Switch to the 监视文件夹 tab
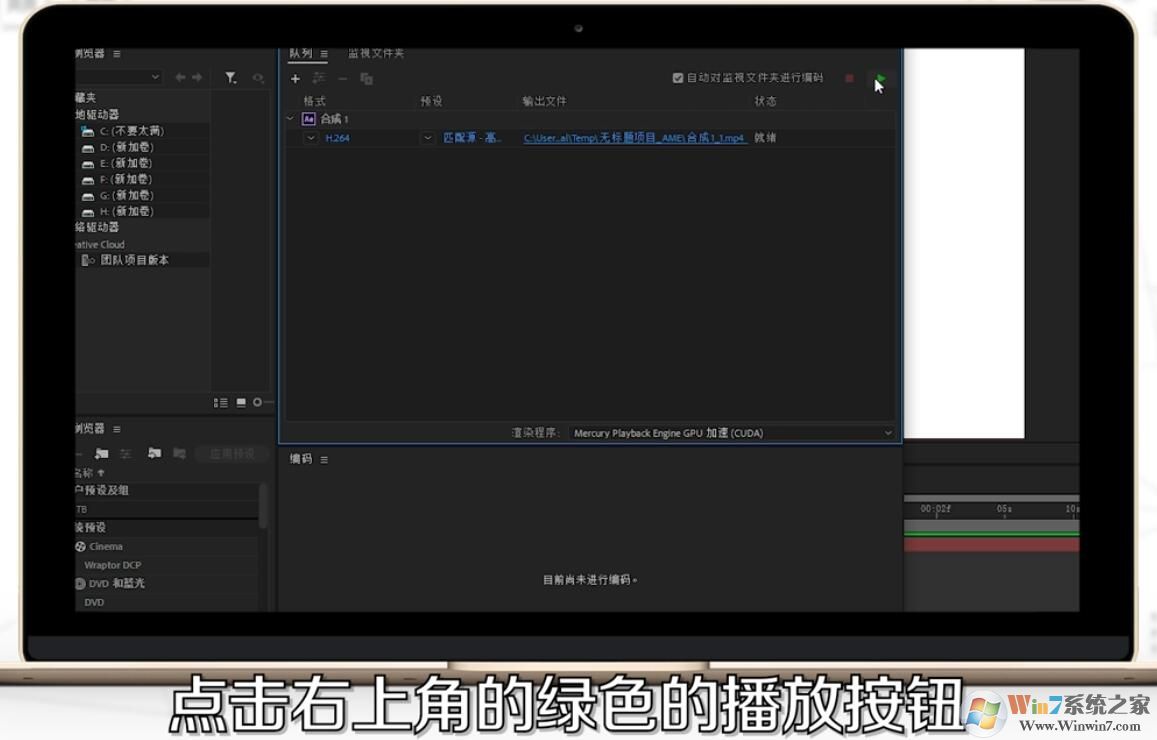 (x=375, y=52)
